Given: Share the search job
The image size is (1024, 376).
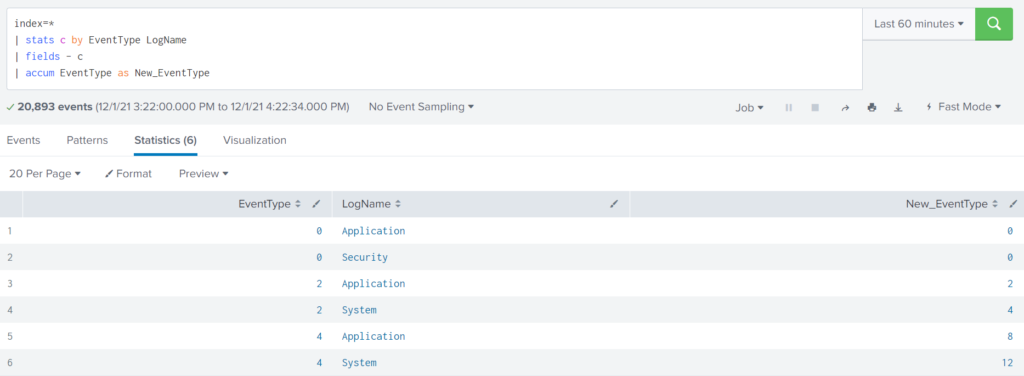Looking at the screenshot, I should [x=845, y=108].
